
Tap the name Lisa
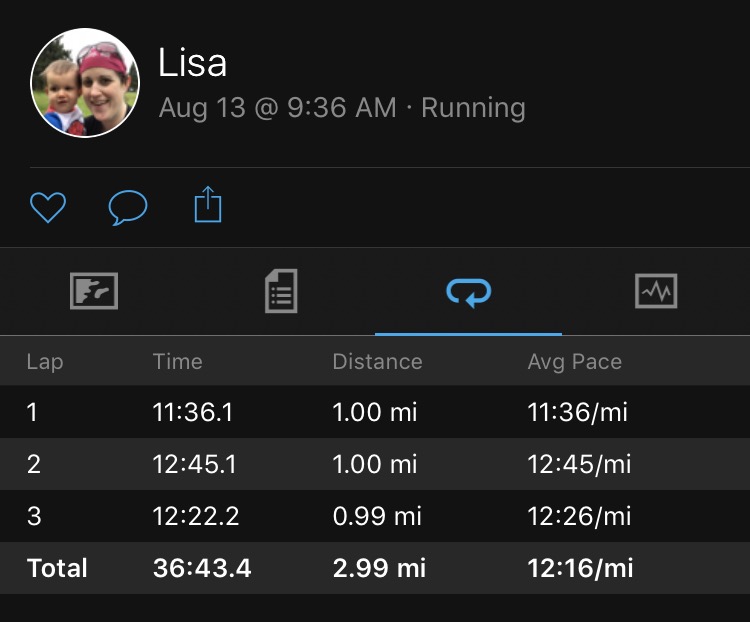(192, 62)
